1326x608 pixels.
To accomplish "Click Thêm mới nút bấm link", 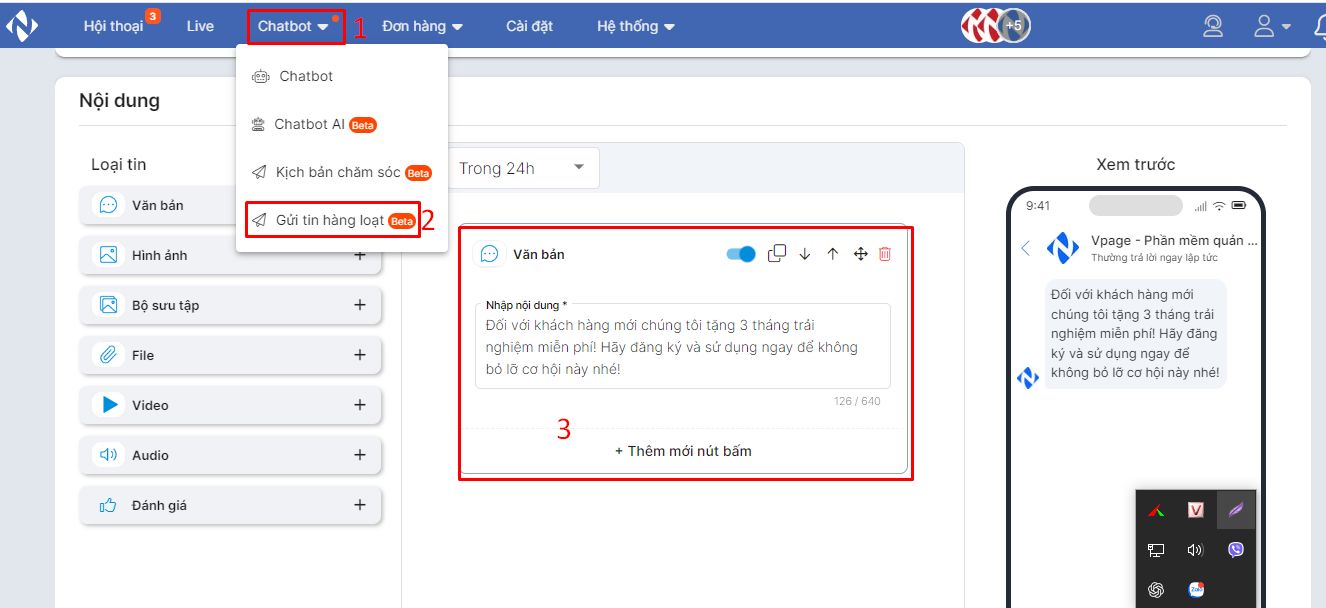I will pyautogui.click(x=684, y=450).
